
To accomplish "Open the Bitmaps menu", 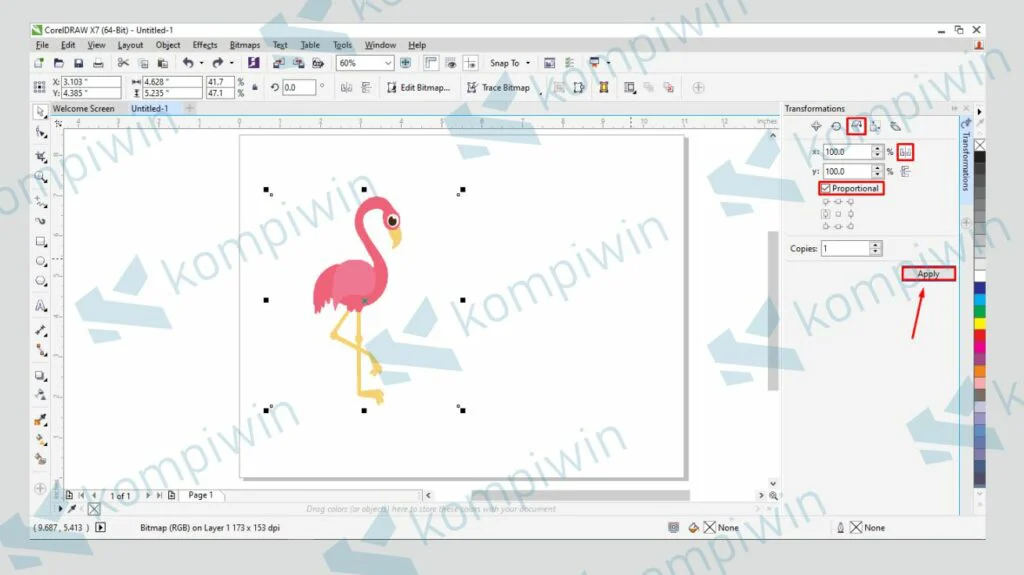I will pyautogui.click(x=245, y=45).
